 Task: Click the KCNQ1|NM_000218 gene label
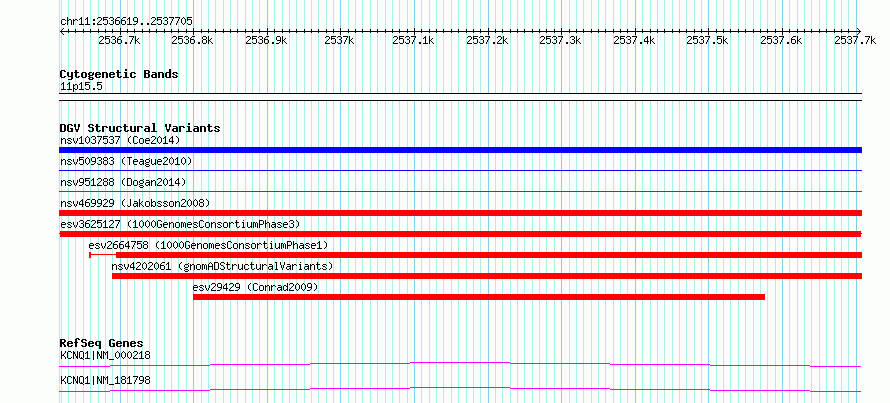[x=105, y=356]
